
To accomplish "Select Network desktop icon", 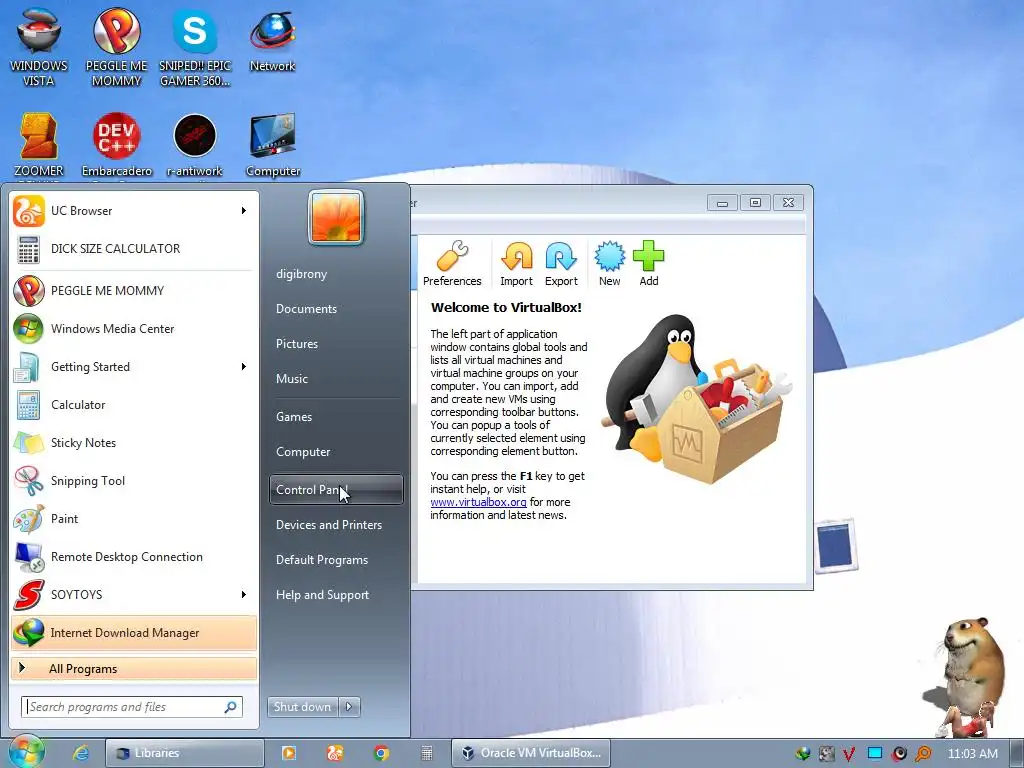I will coord(272,40).
